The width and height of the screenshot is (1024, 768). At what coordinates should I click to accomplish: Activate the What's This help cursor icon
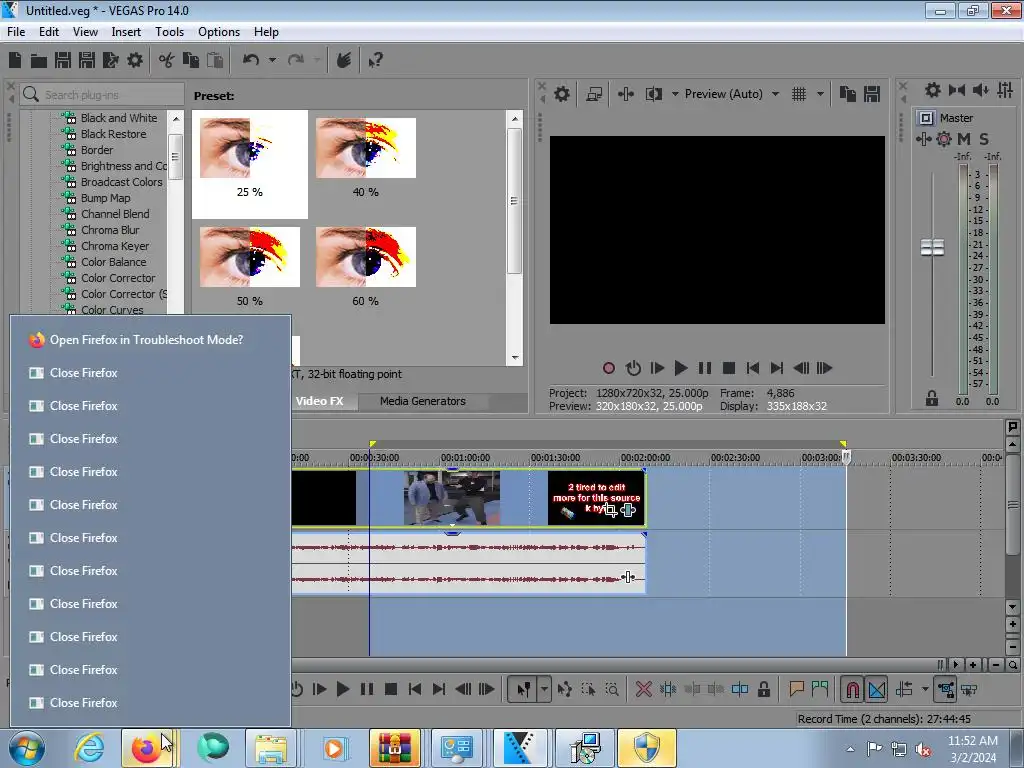point(376,61)
